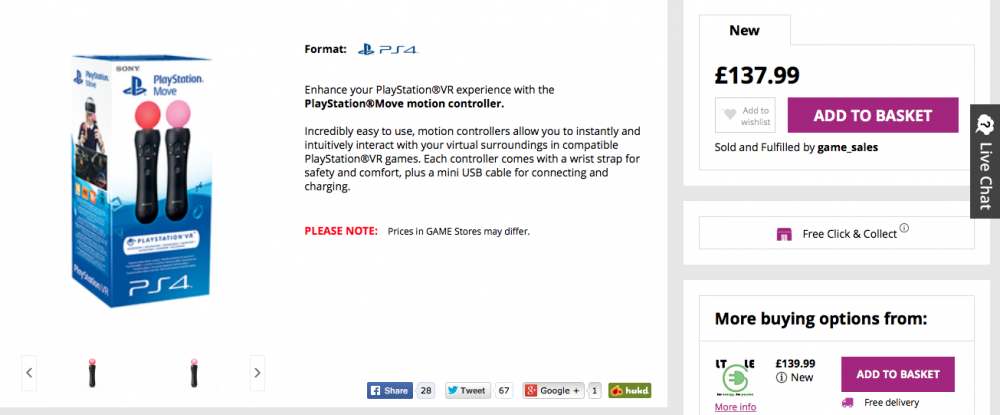Add the £137.99 item to basket
Viewport: 1000px width, 415px height.
point(872,116)
